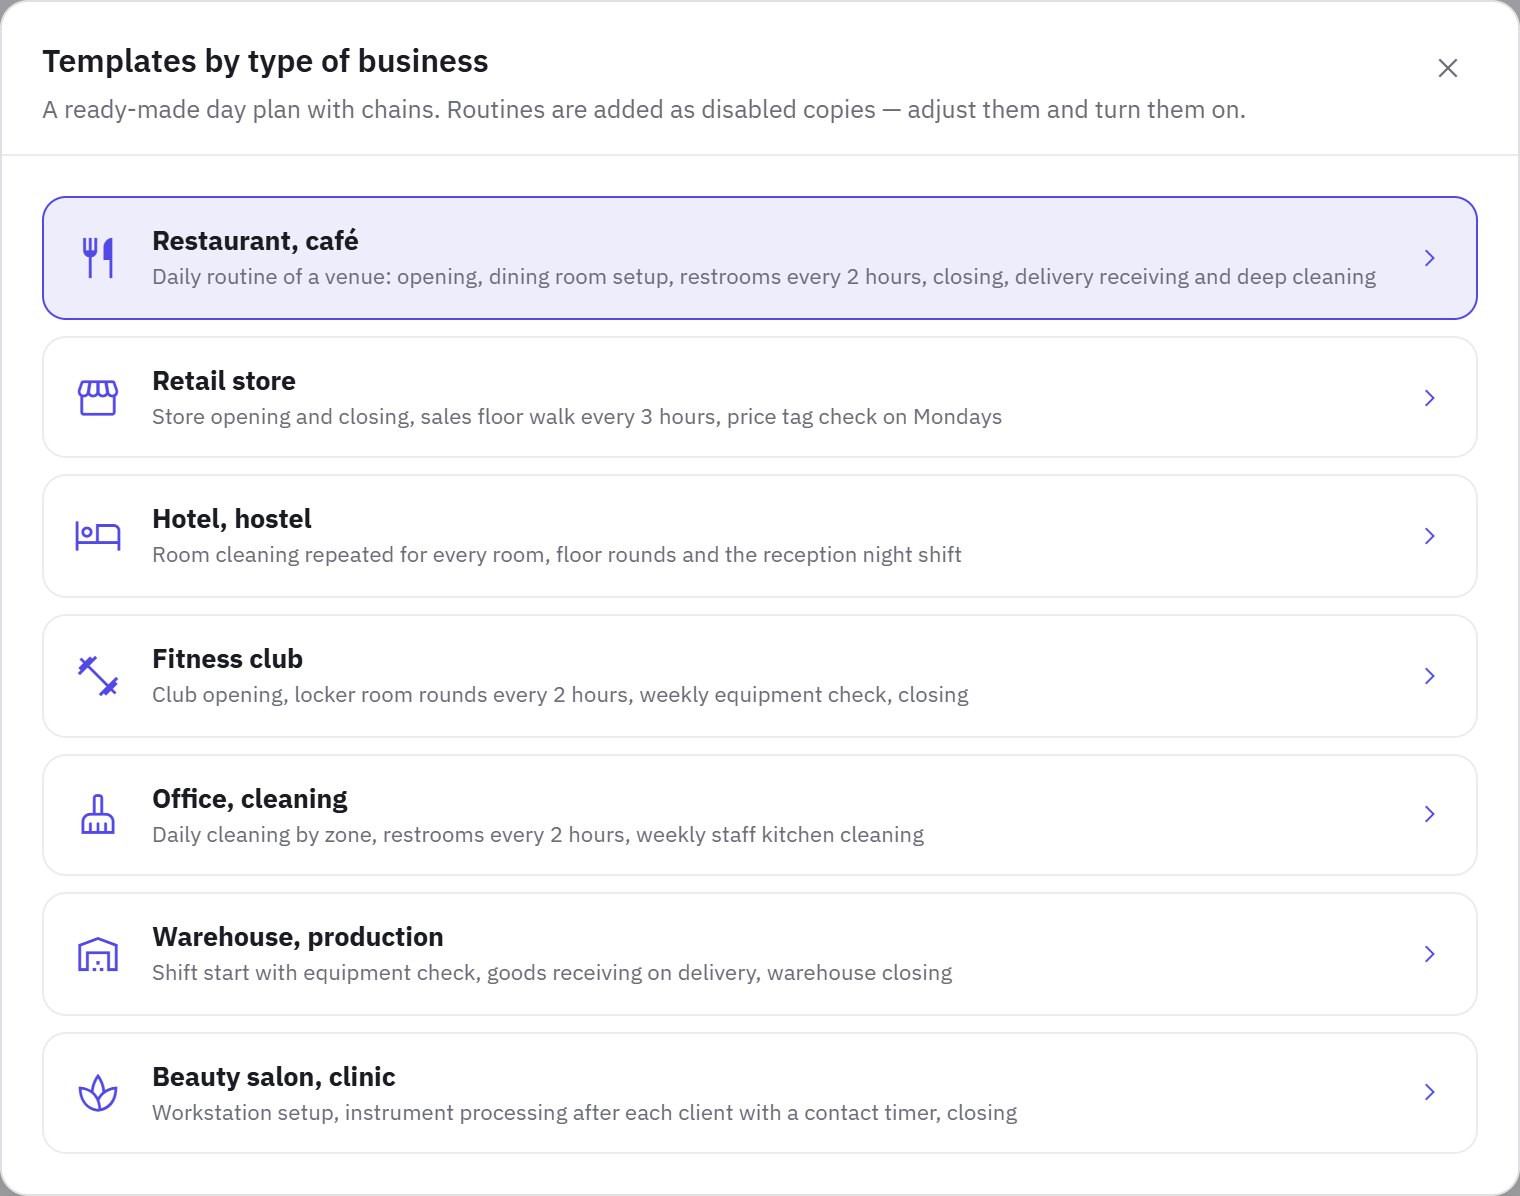Click the 'Room cleaning repeated for every room' description
The height and width of the screenshot is (1196, 1520).
pyautogui.click(x=557, y=555)
